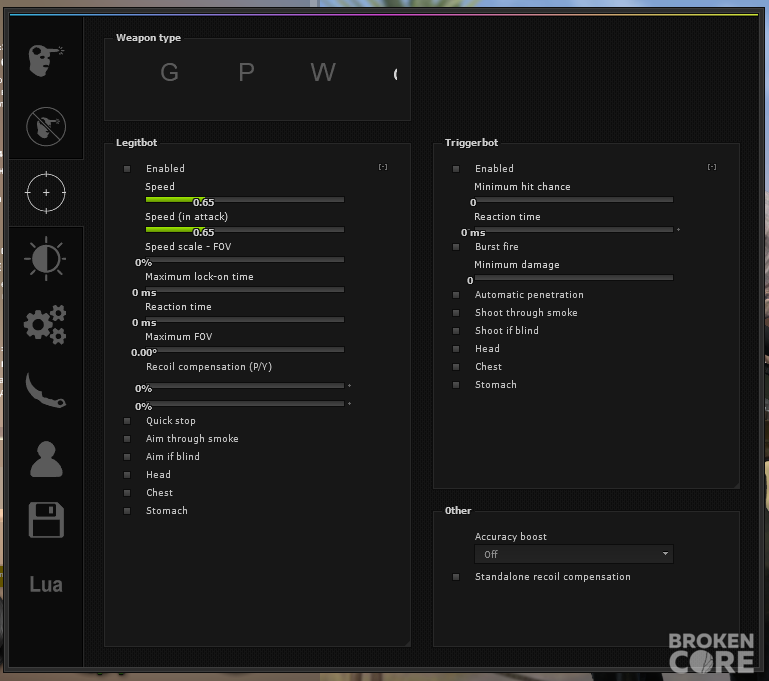Click the Legitbot hotkey bind indicator
The height and width of the screenshot is (681, 769).
(x=383, y=167)
